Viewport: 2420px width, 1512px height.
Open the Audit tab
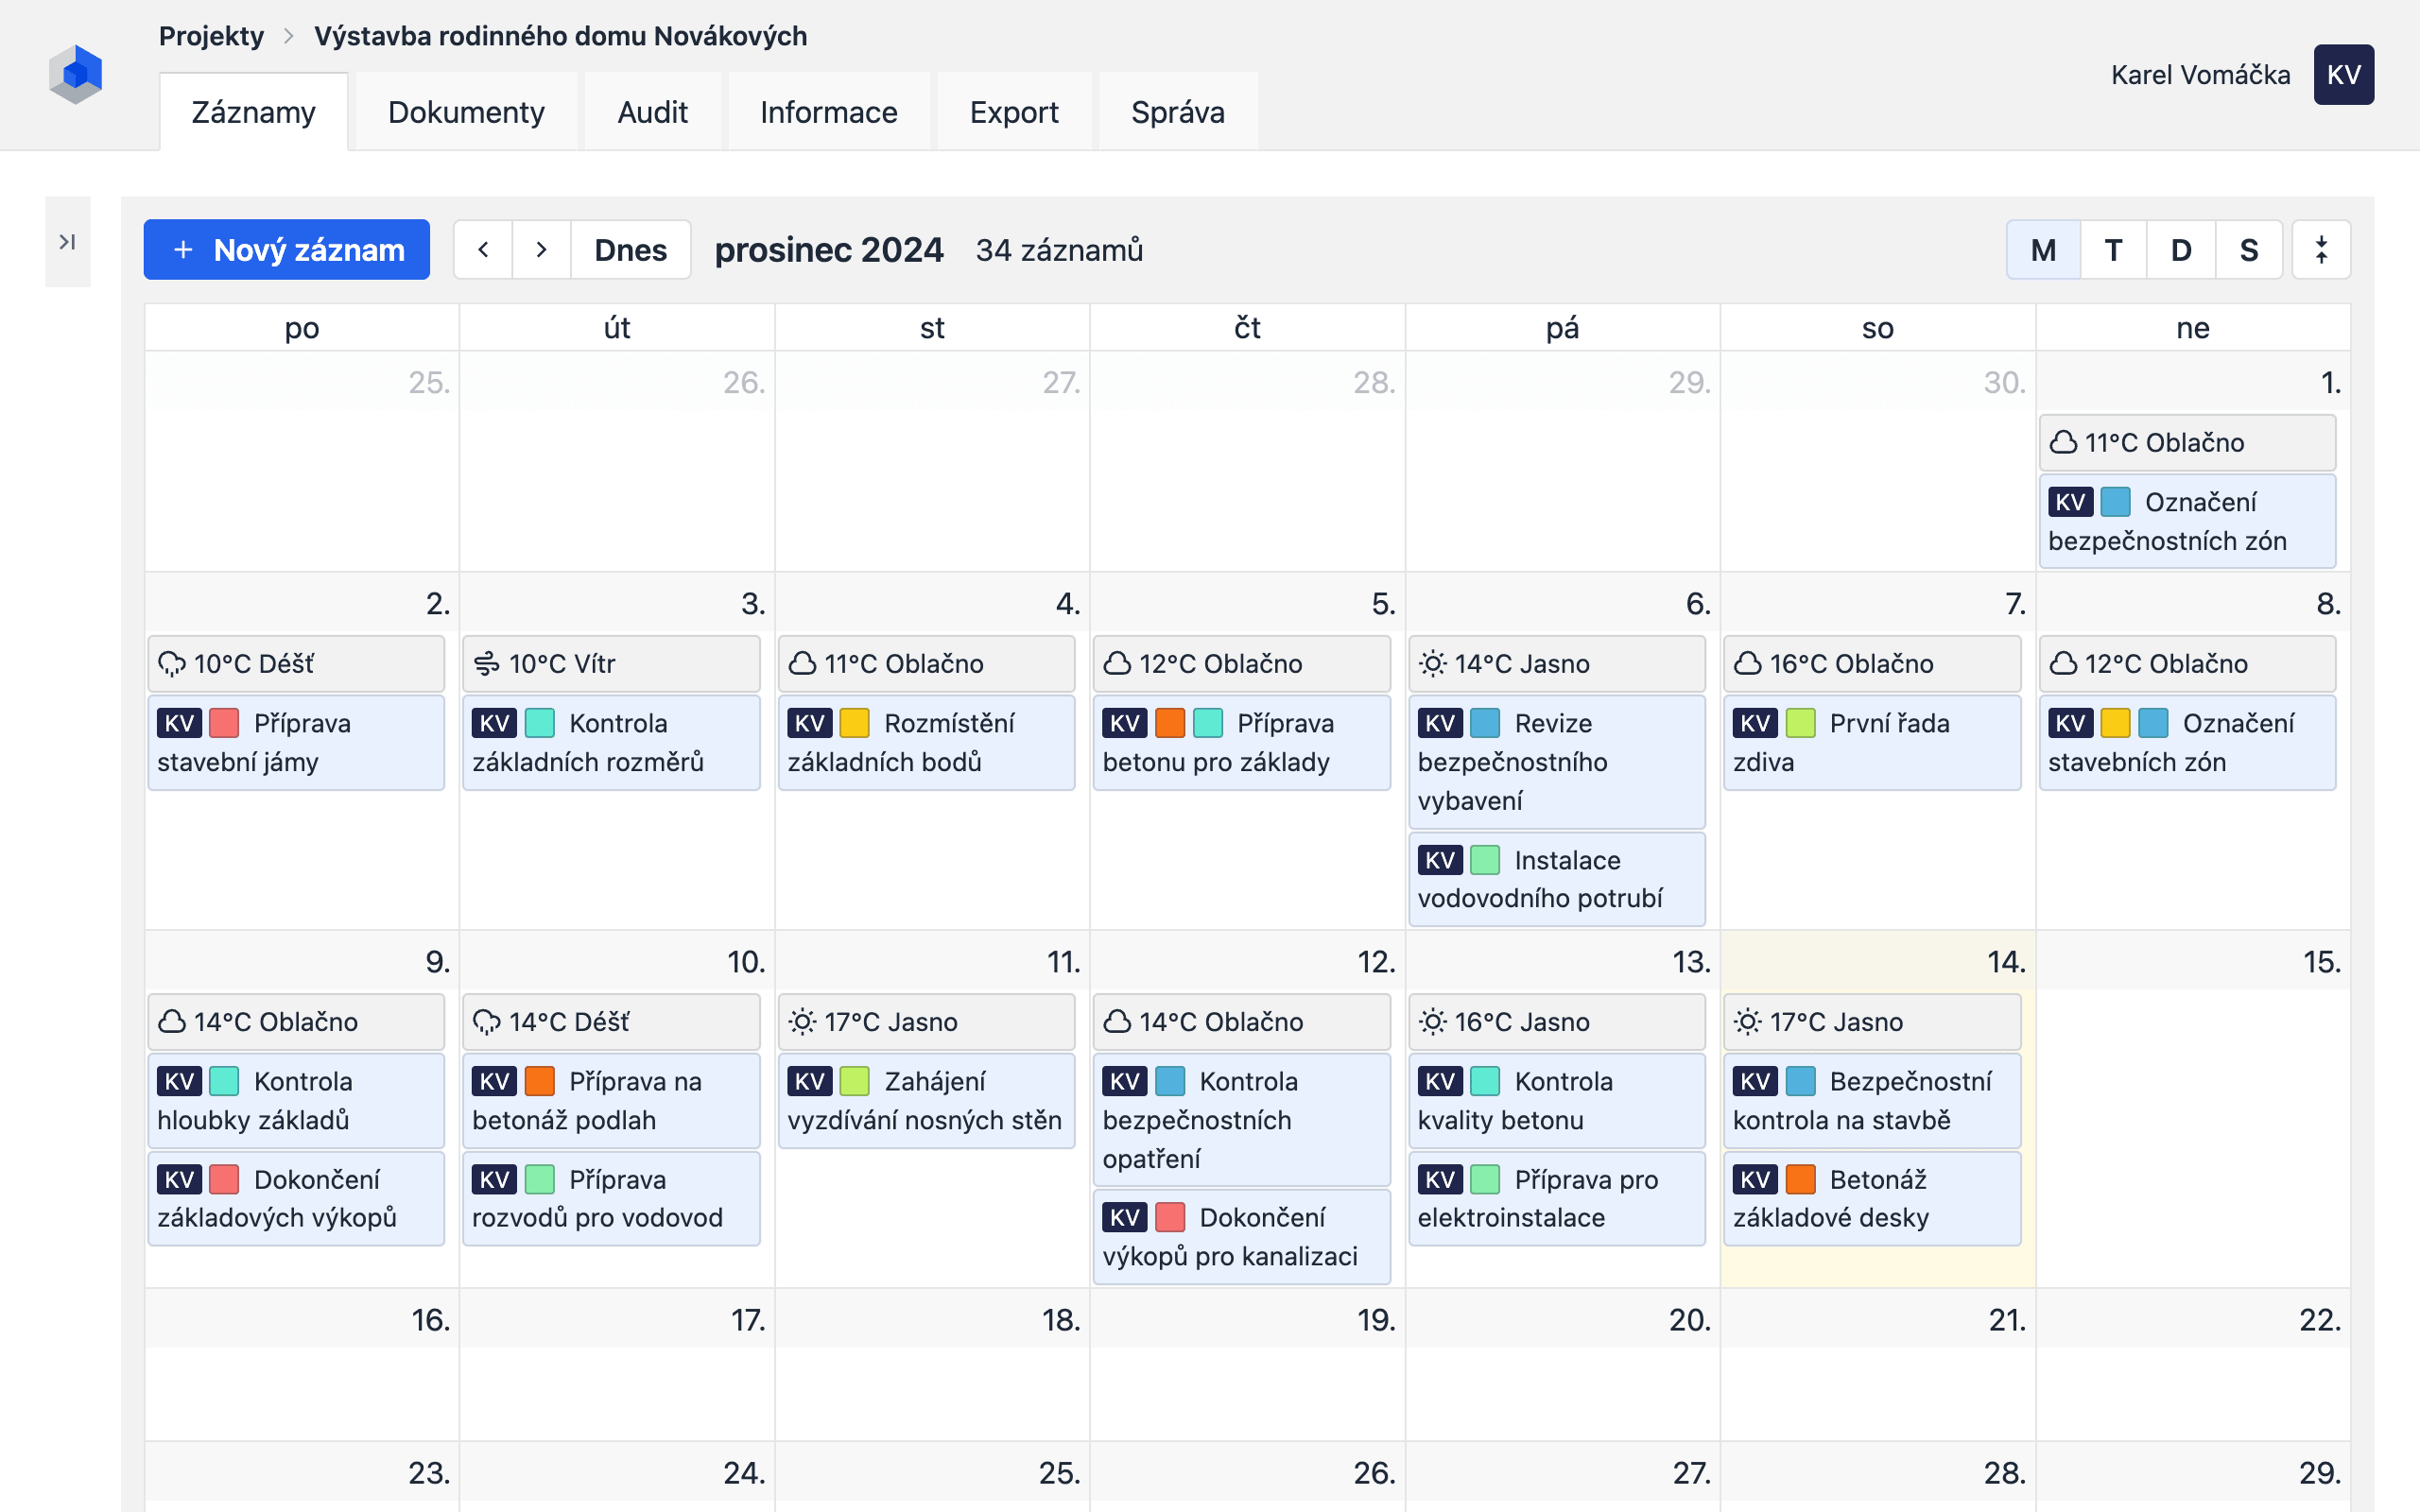652,112
